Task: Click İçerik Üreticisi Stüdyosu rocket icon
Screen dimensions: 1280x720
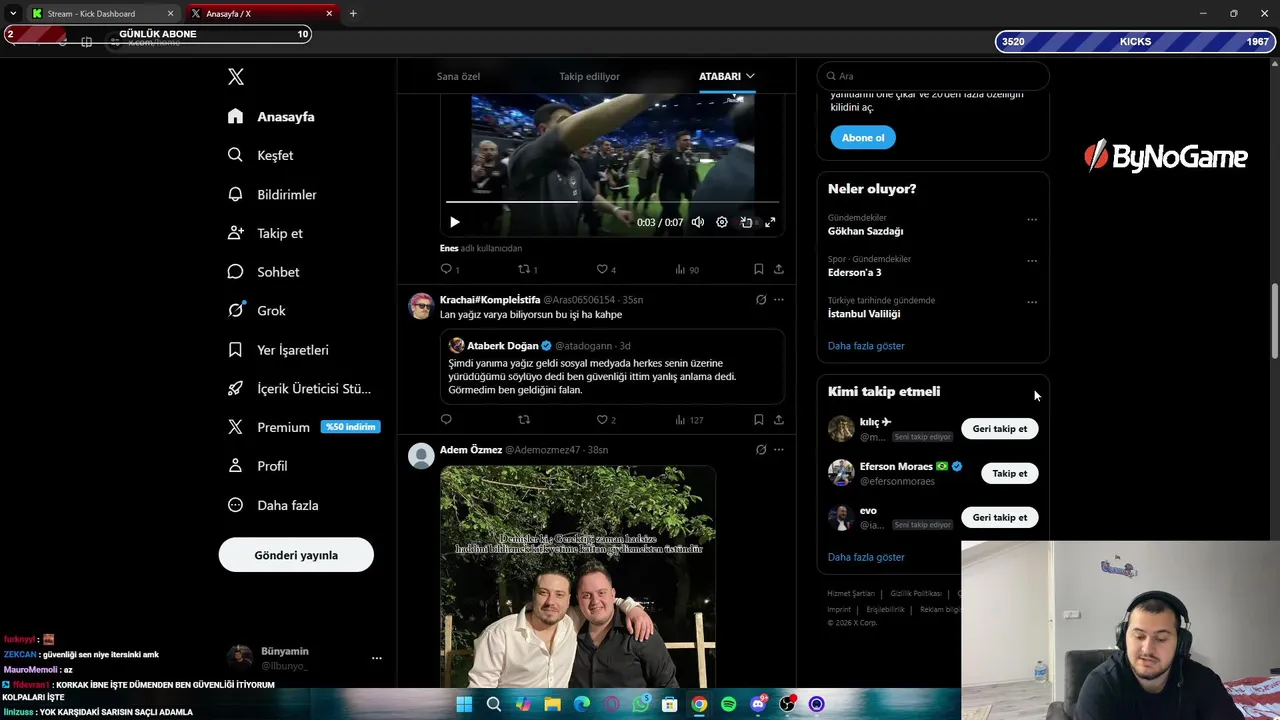Action: [235, 388]
